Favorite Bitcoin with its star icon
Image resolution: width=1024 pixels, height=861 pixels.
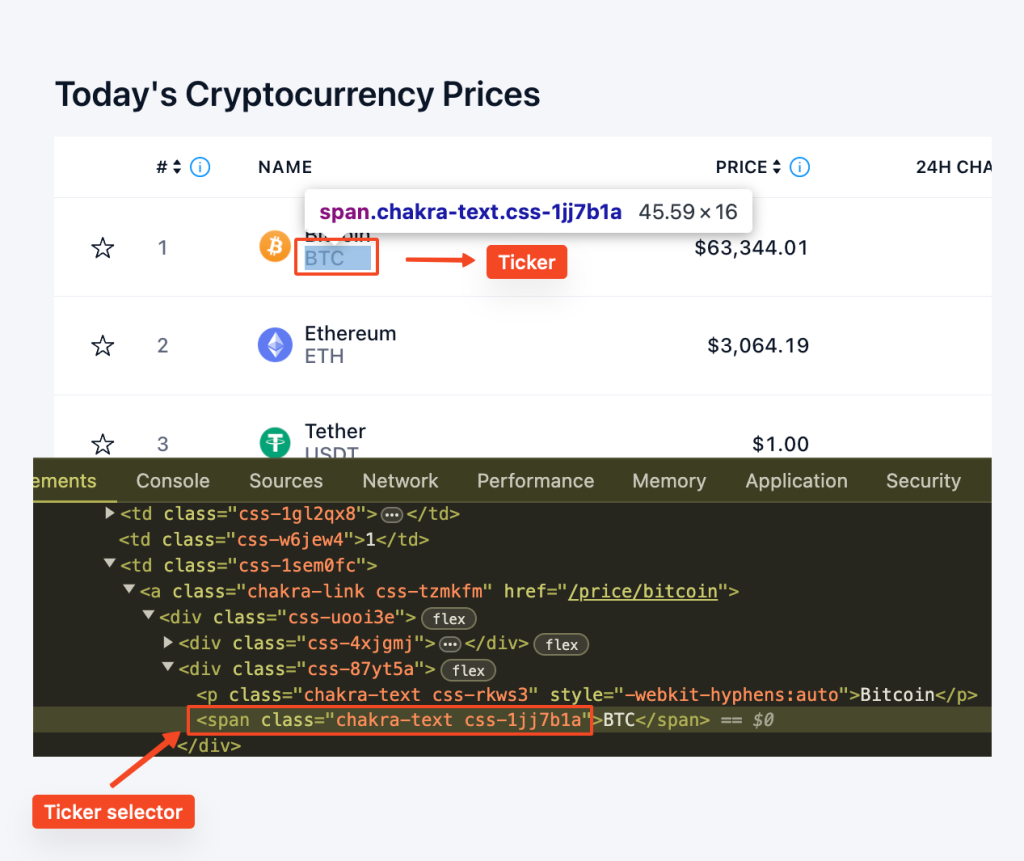(103, 248)
